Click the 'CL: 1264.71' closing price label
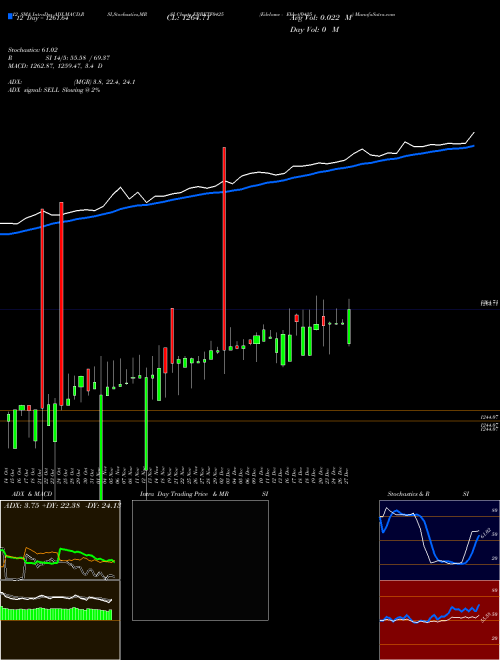The height and width of the screenshot is (660, 500). point(188,18)
